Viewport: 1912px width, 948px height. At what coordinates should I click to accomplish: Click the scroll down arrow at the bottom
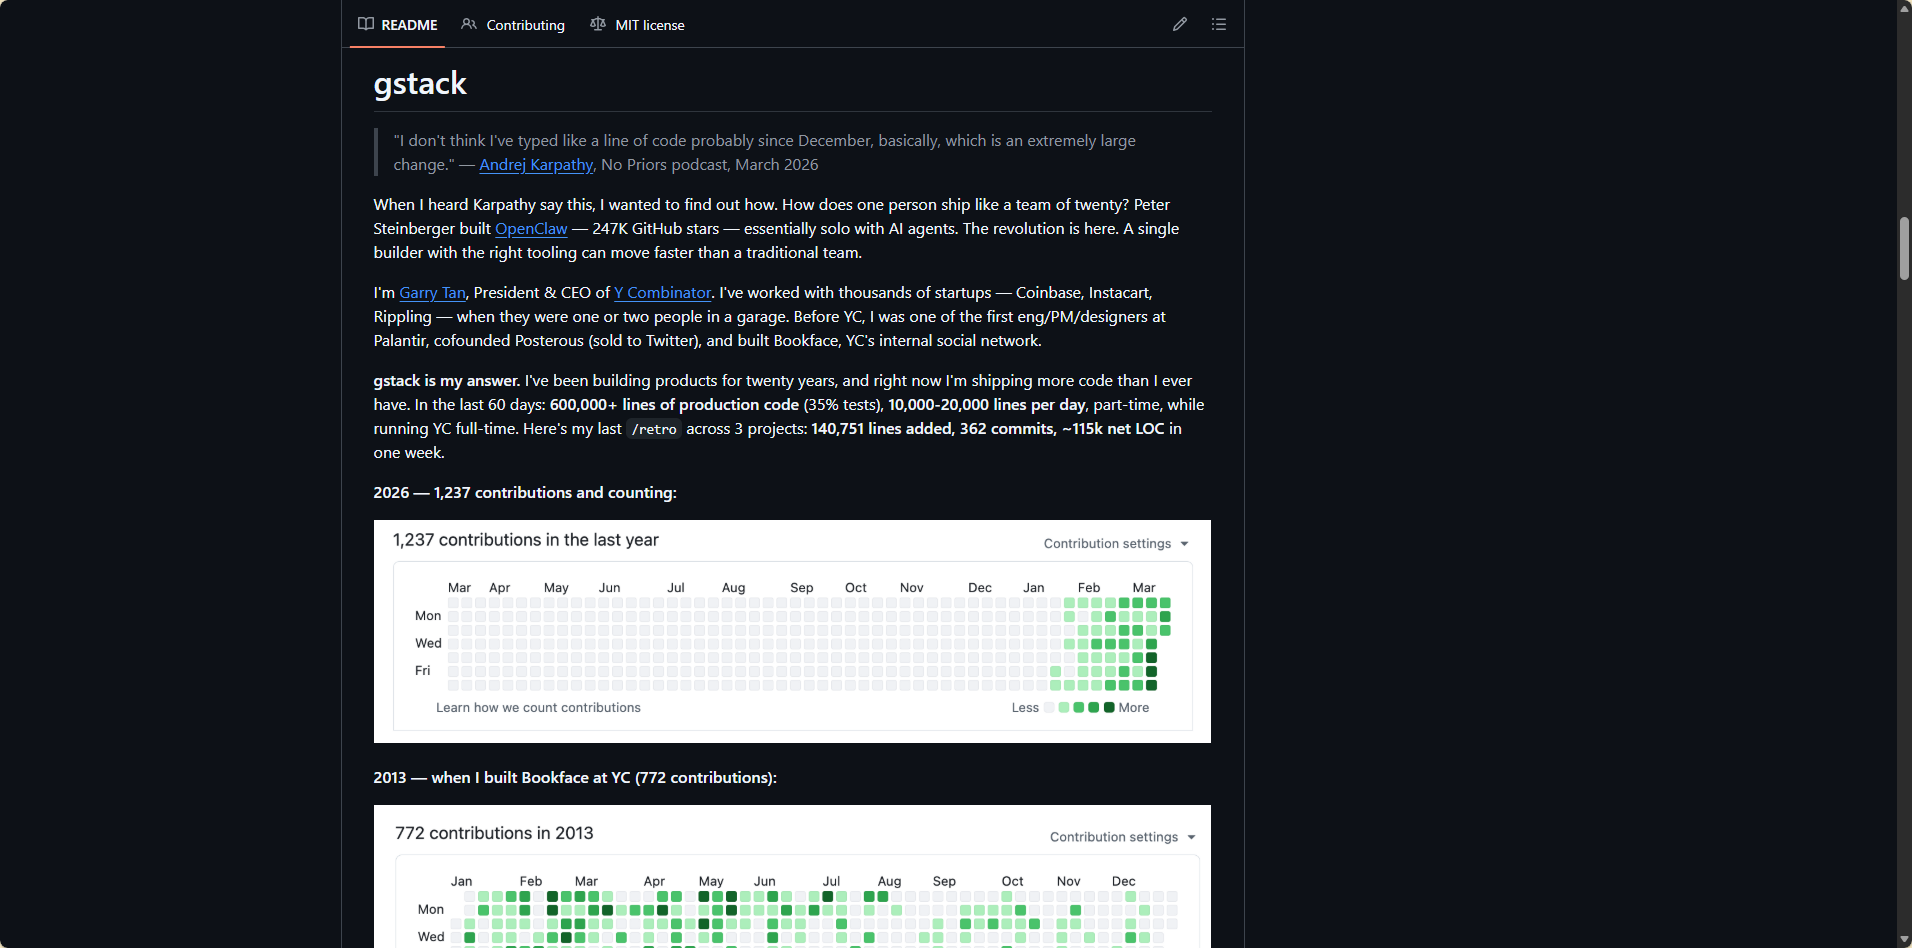1904,940
